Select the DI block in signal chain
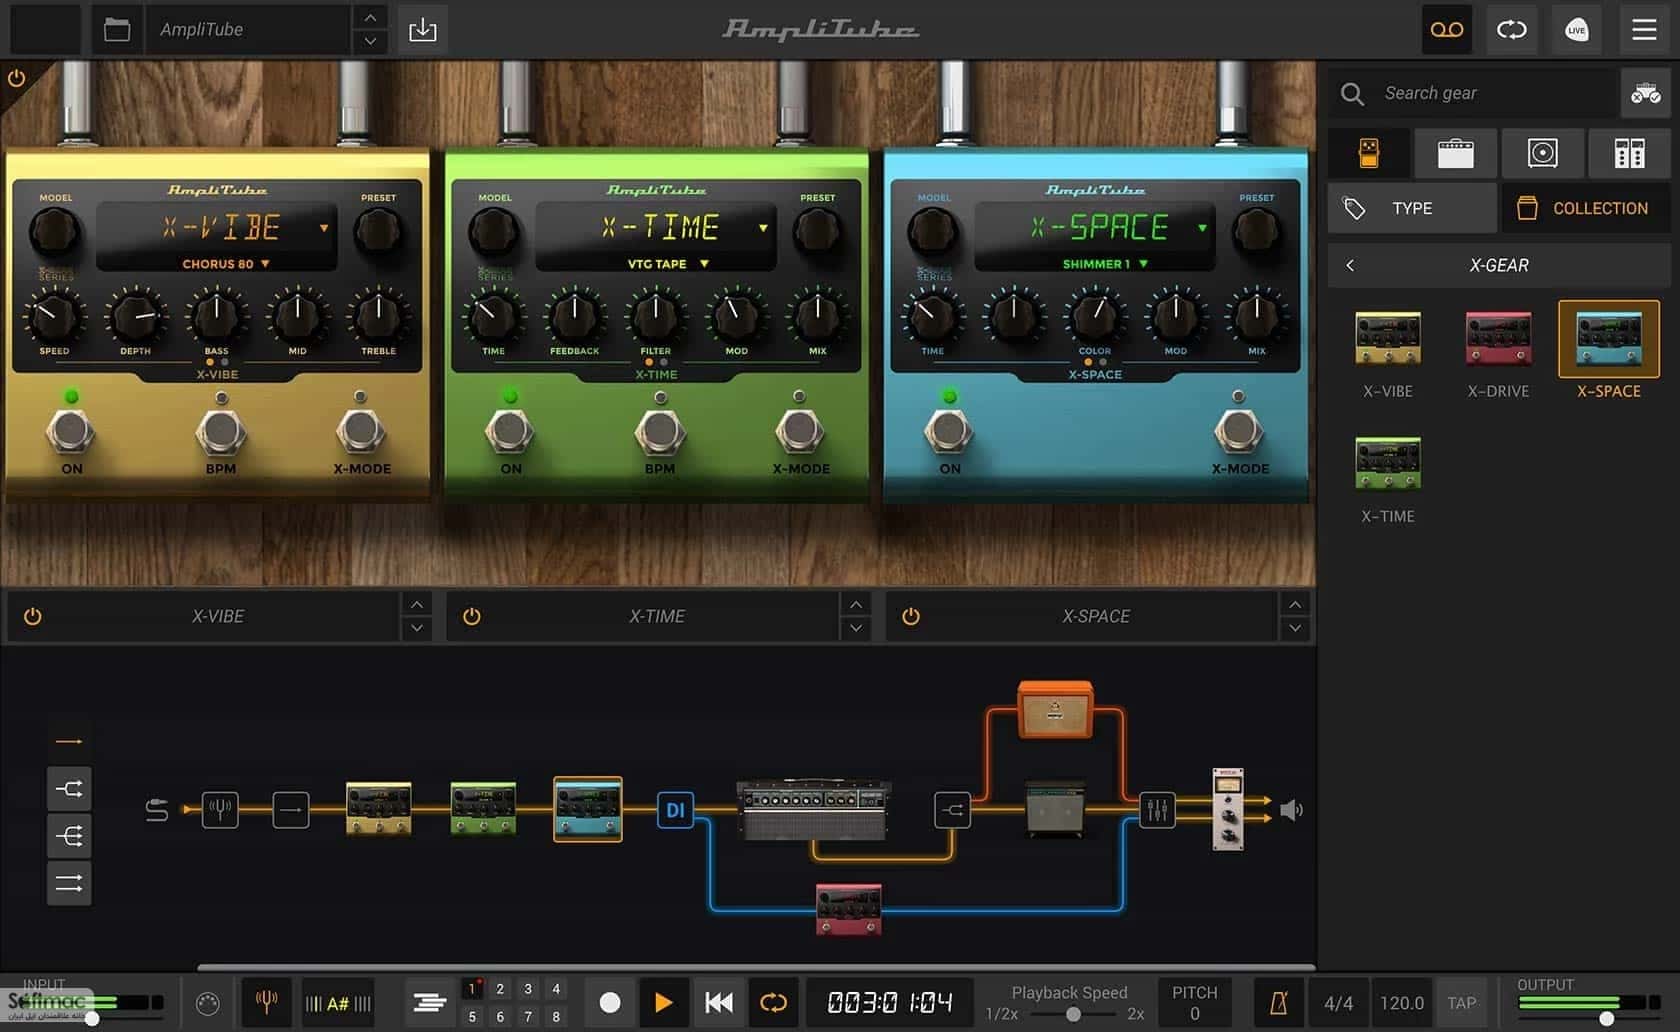Viewport: 1680px width, 1032px height. [675, 809]
